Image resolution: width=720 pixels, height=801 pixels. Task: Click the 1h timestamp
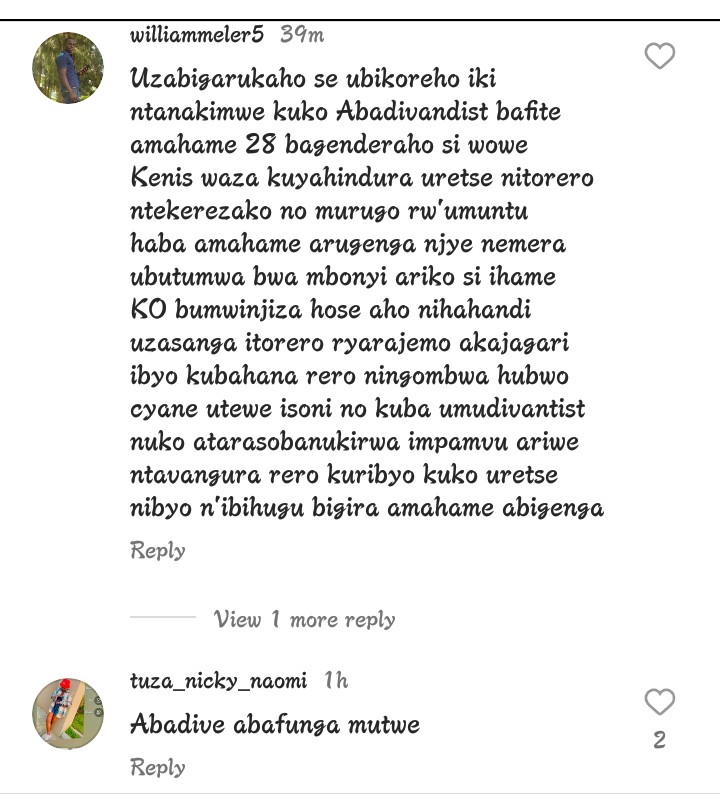336,680
